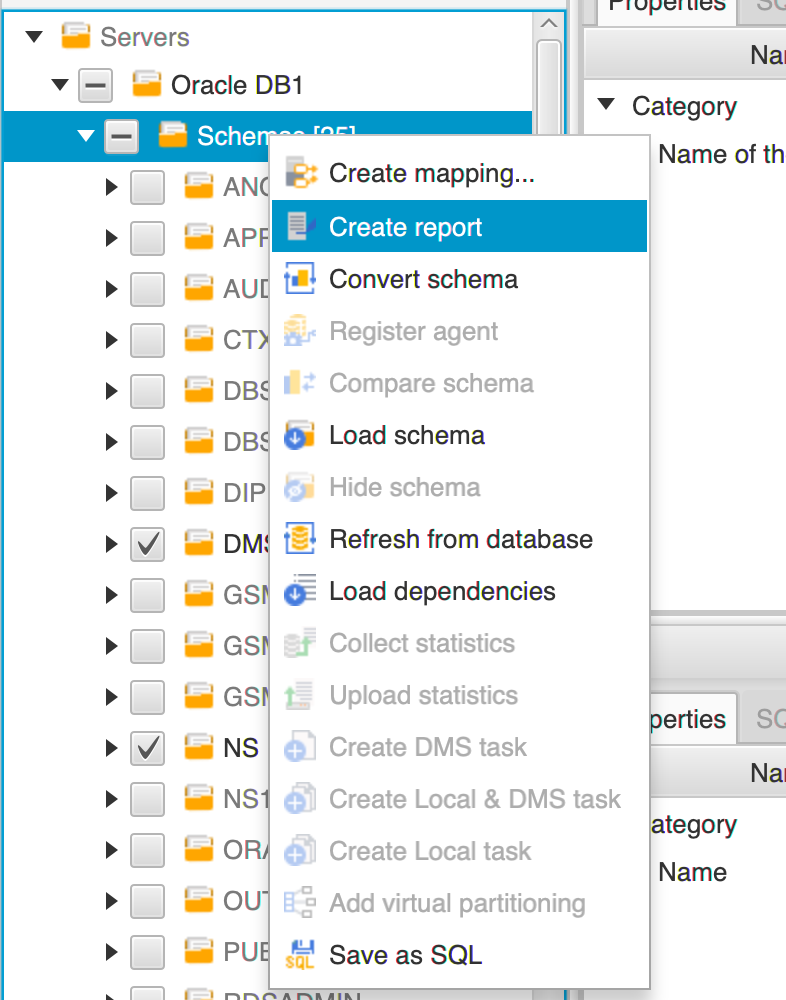Choose Load dependencies menu entry
The width and height of the screenshot is (786, 1000).
[459, 591]
